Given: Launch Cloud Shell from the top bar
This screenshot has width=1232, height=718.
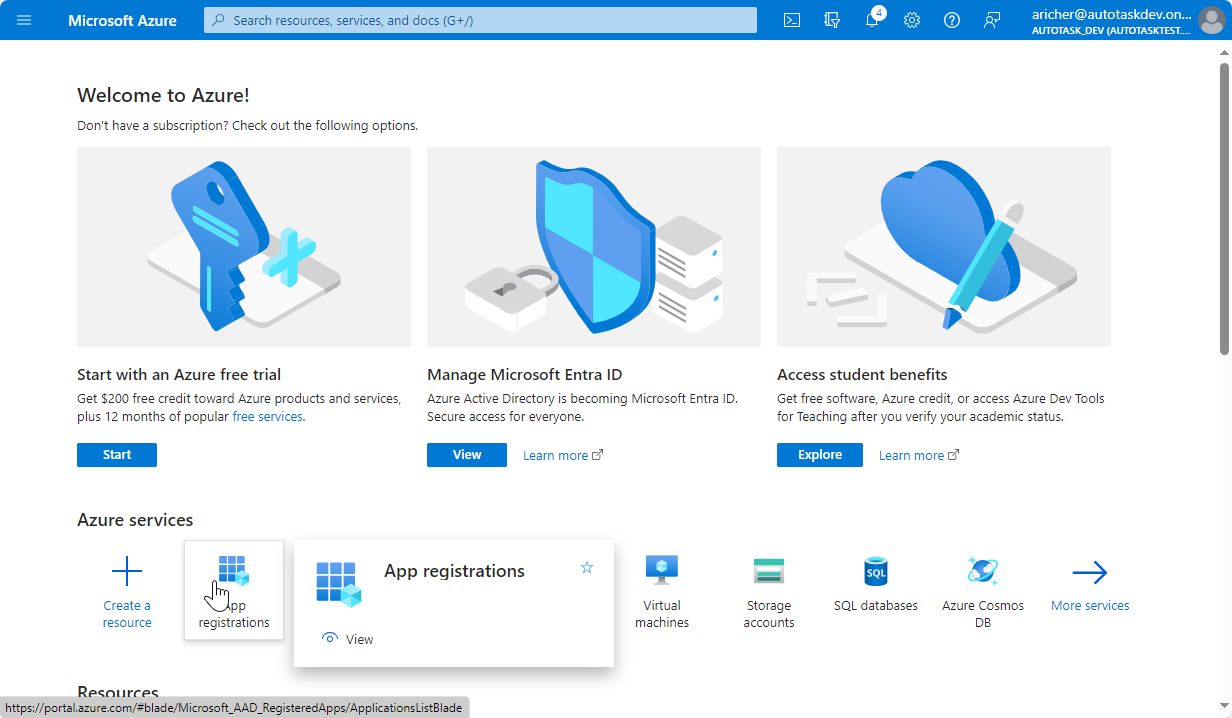Looking at the screenshot, I should tap(791, 20).
